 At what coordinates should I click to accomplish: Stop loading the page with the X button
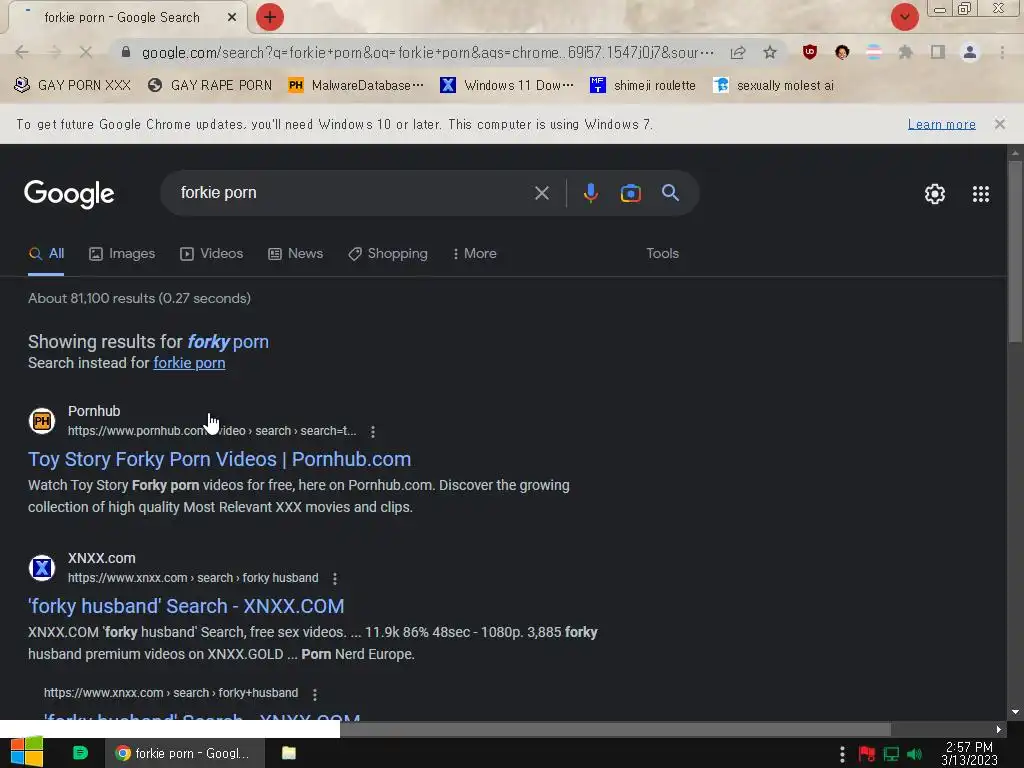pyautogui.click(x=86, y=52)
